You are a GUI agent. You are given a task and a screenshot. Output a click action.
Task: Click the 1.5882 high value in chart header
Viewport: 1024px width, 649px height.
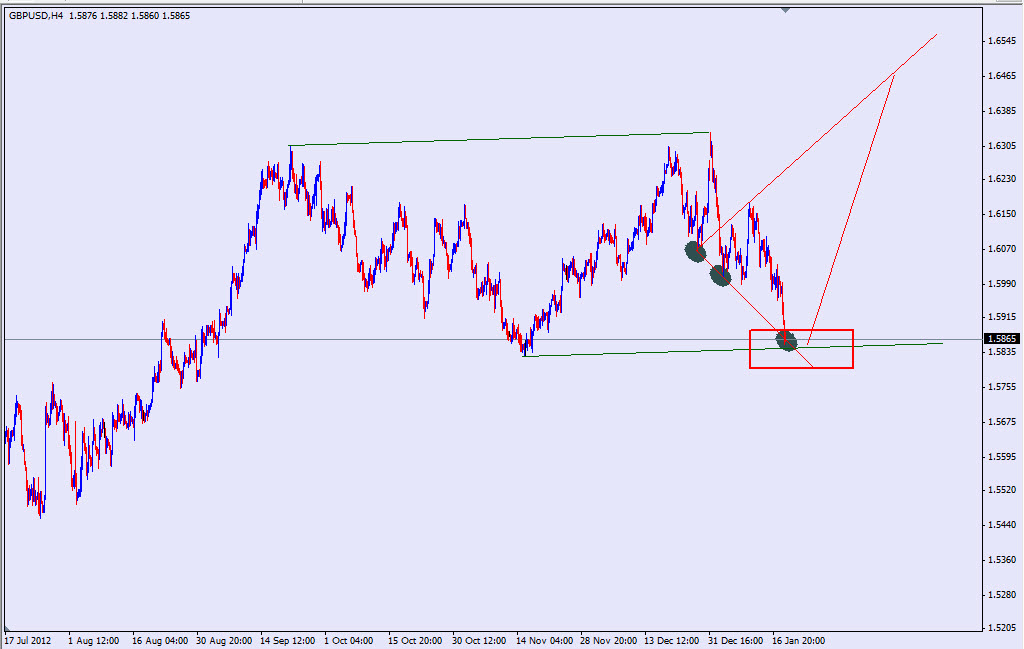click(x=114, y=16)
